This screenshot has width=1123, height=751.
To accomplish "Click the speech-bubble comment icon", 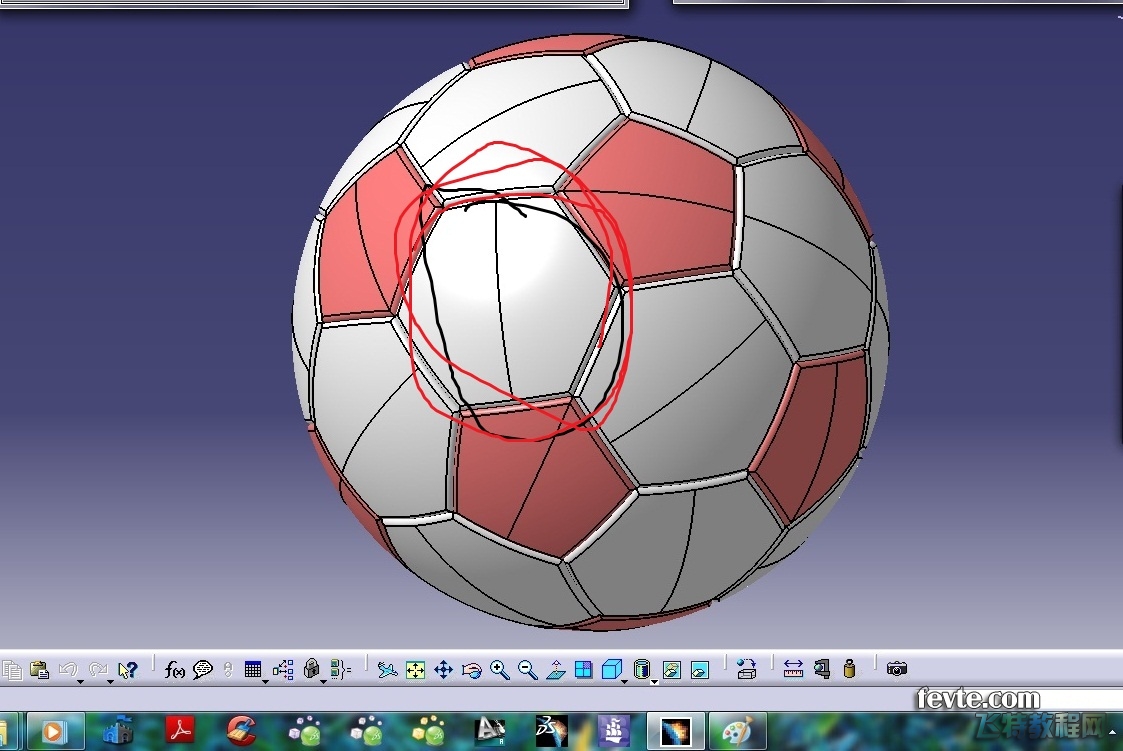I will (x=203, y=670).
